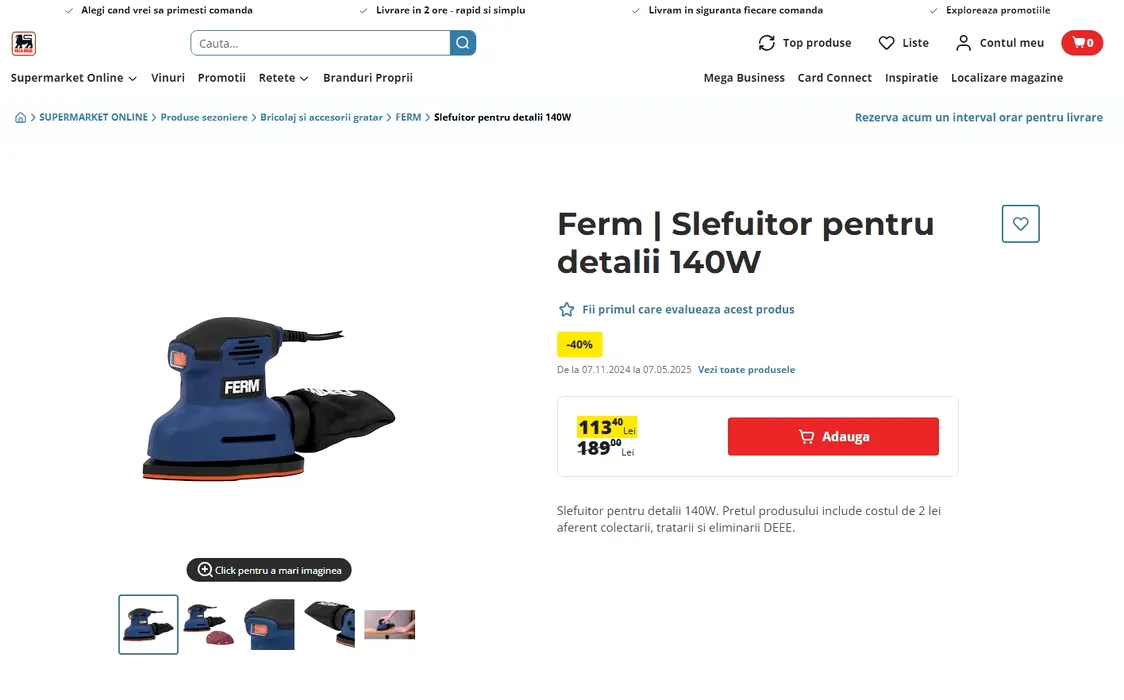Open the Vinuri menu item
The image size is (1124, 700).
click(168, 77)
